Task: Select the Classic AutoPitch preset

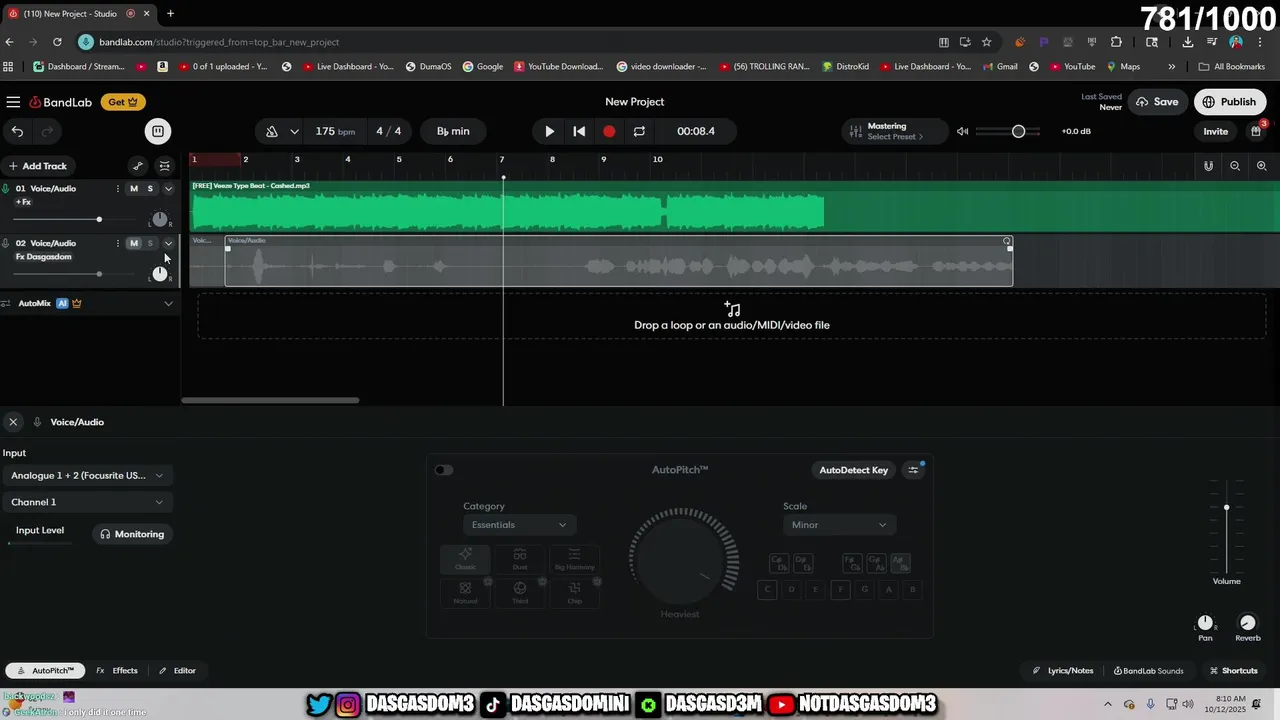Action: [x=465, y=559]
